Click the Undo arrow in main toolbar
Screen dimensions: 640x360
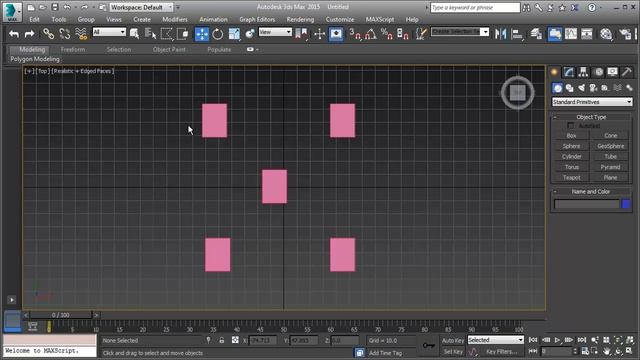coord(14,34)
